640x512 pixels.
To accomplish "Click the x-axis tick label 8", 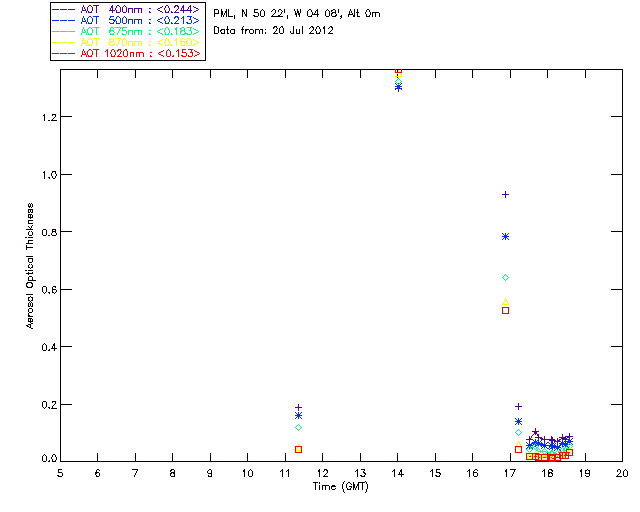I will [172, 474].
